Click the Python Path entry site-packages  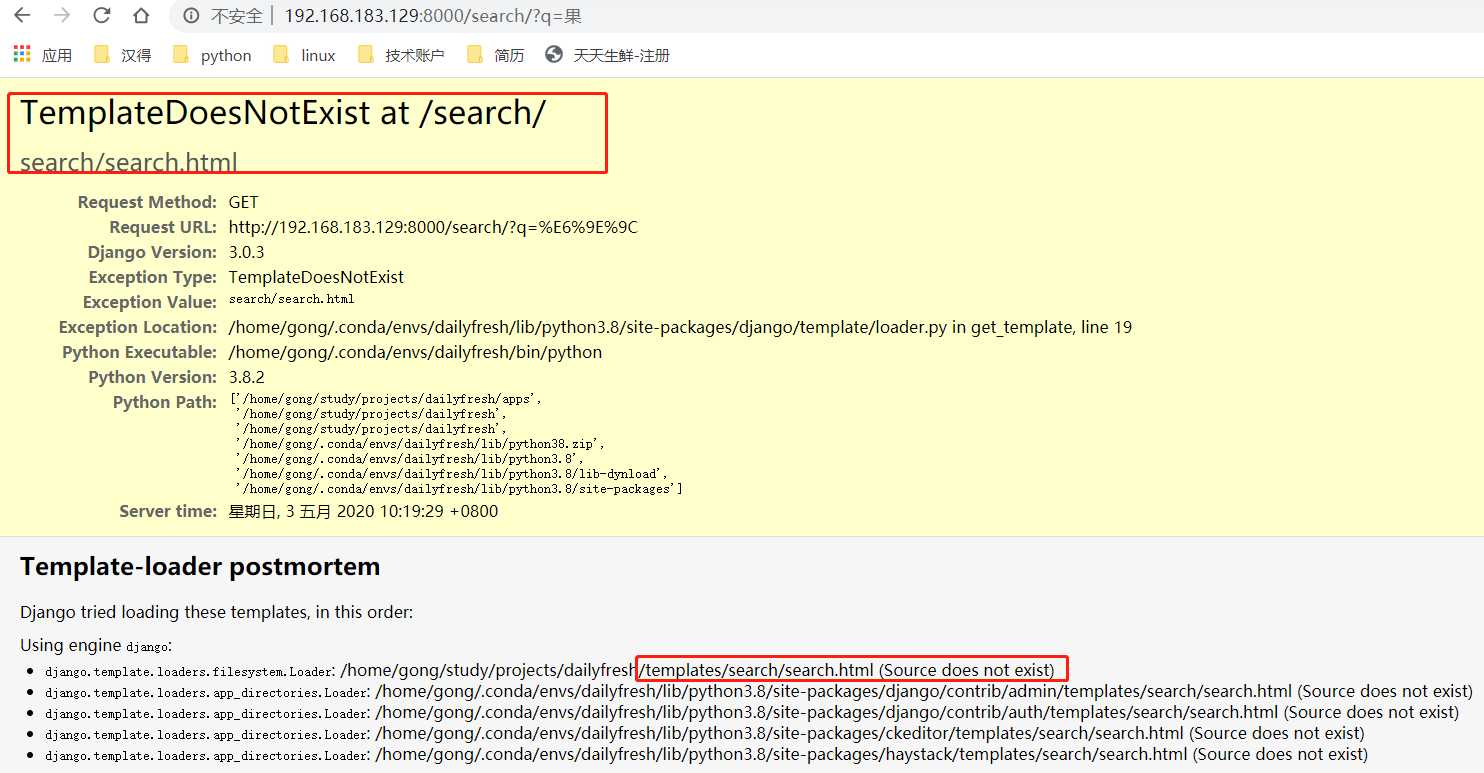tap(459, 488)
